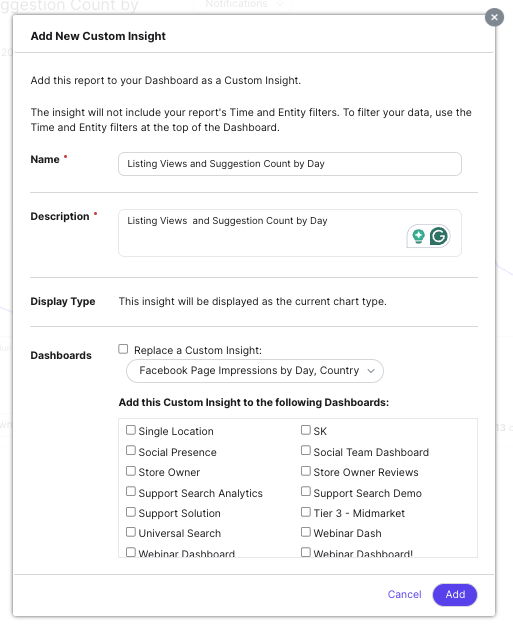
Task: Click the Cancel link
Action: tap(404, 594)
